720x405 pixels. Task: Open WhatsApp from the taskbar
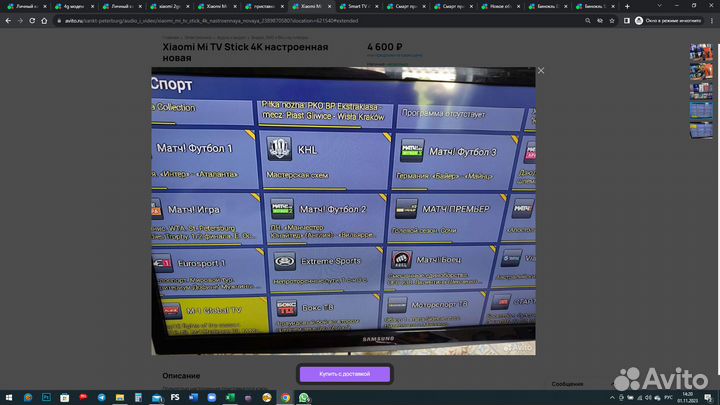[304, 397]
